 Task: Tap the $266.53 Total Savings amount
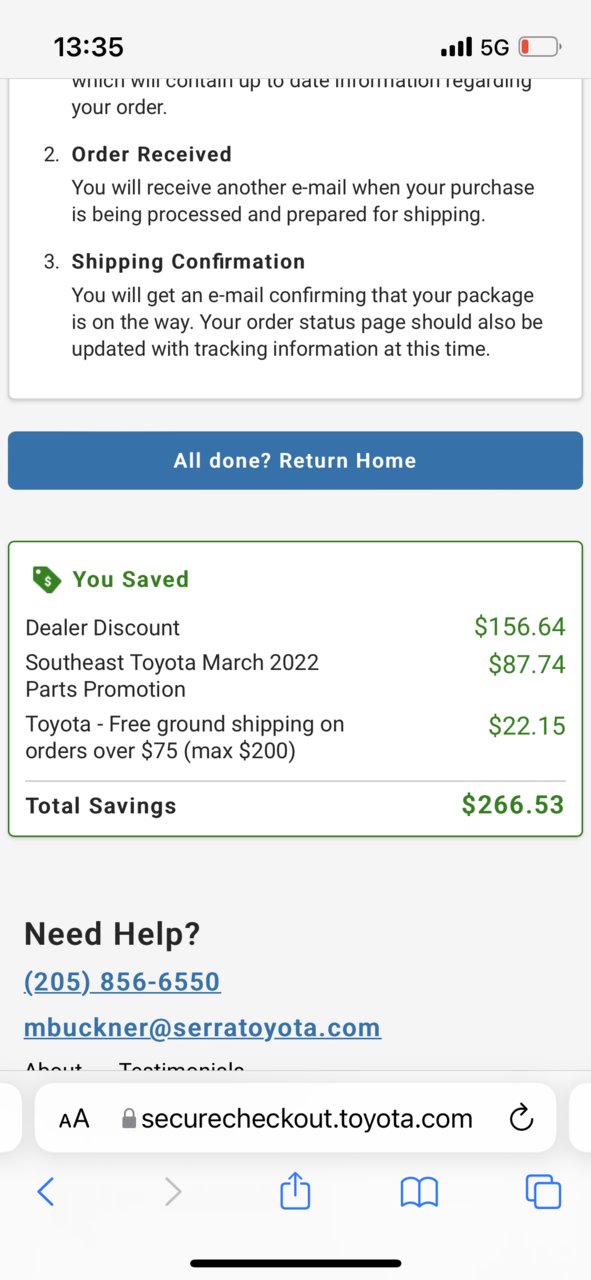click(513, 805)
